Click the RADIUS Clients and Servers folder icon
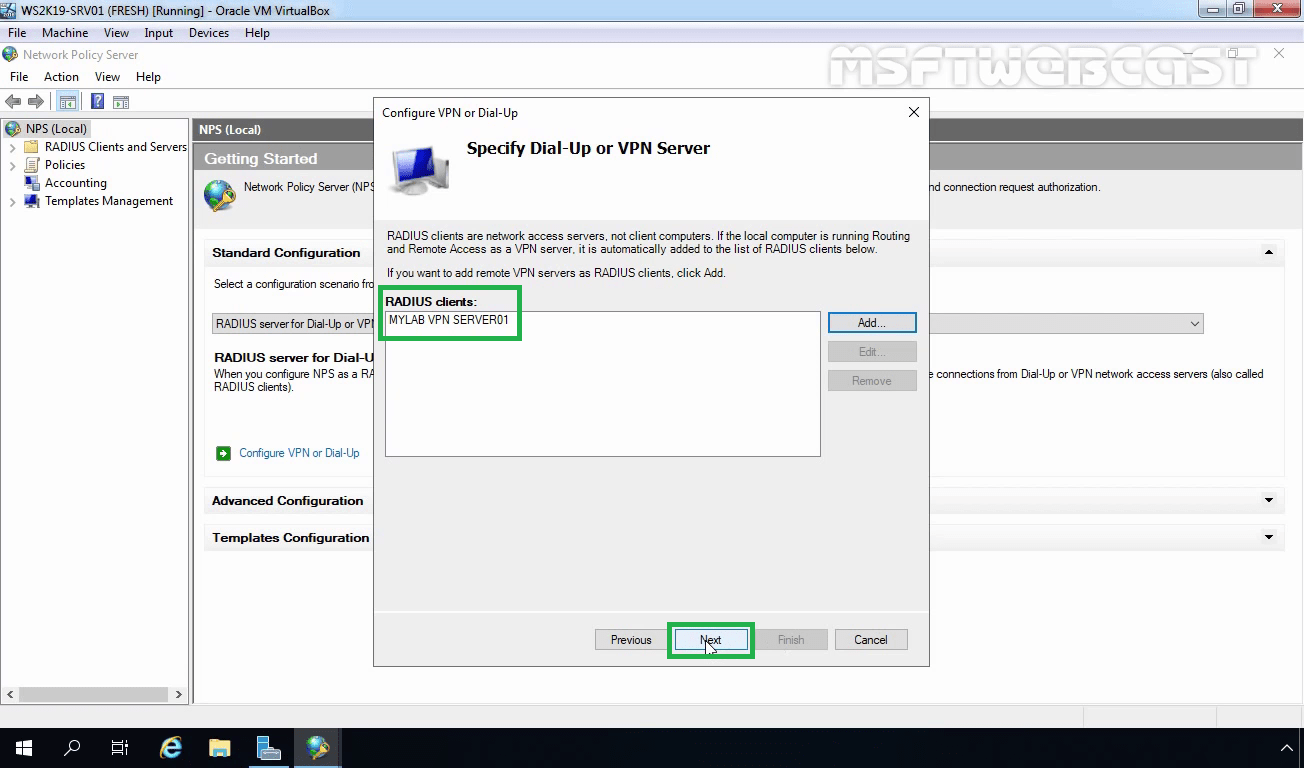Viewport: 1304px width, 768px height. click(x=33, y=146)
